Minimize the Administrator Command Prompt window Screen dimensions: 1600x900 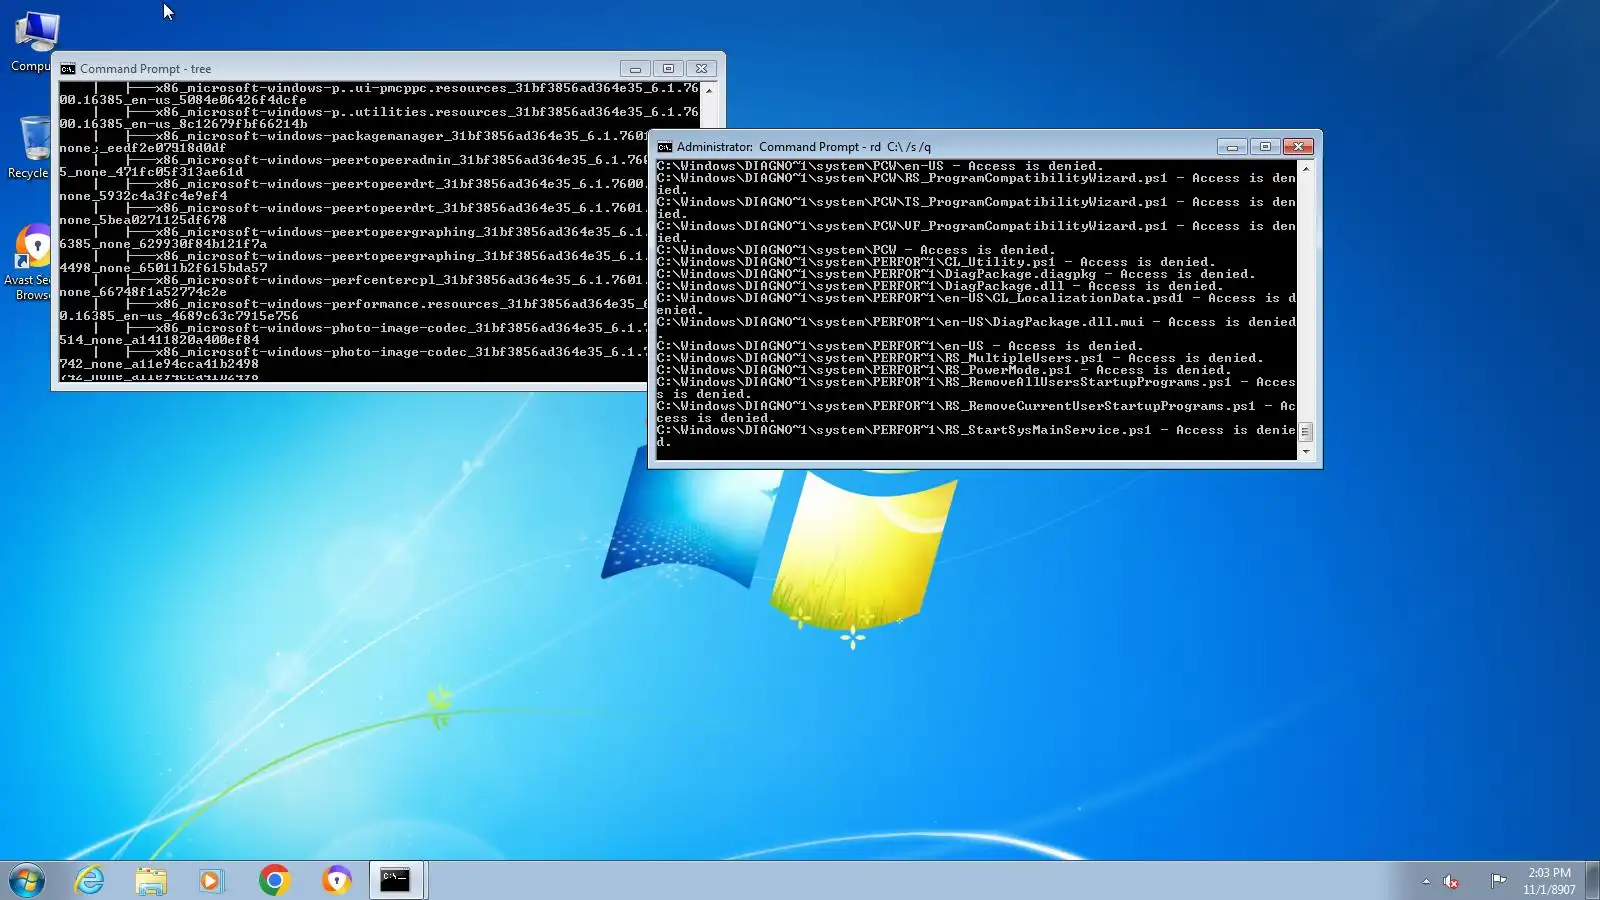[1232, 147]
